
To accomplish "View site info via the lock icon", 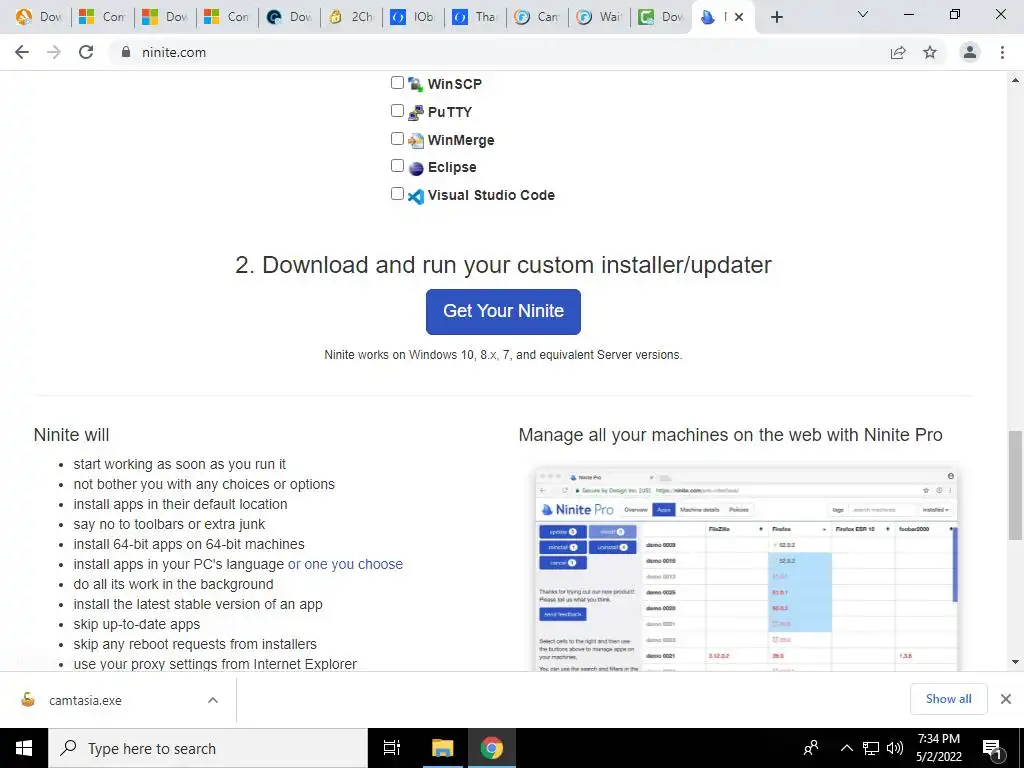I will point(125,52).
